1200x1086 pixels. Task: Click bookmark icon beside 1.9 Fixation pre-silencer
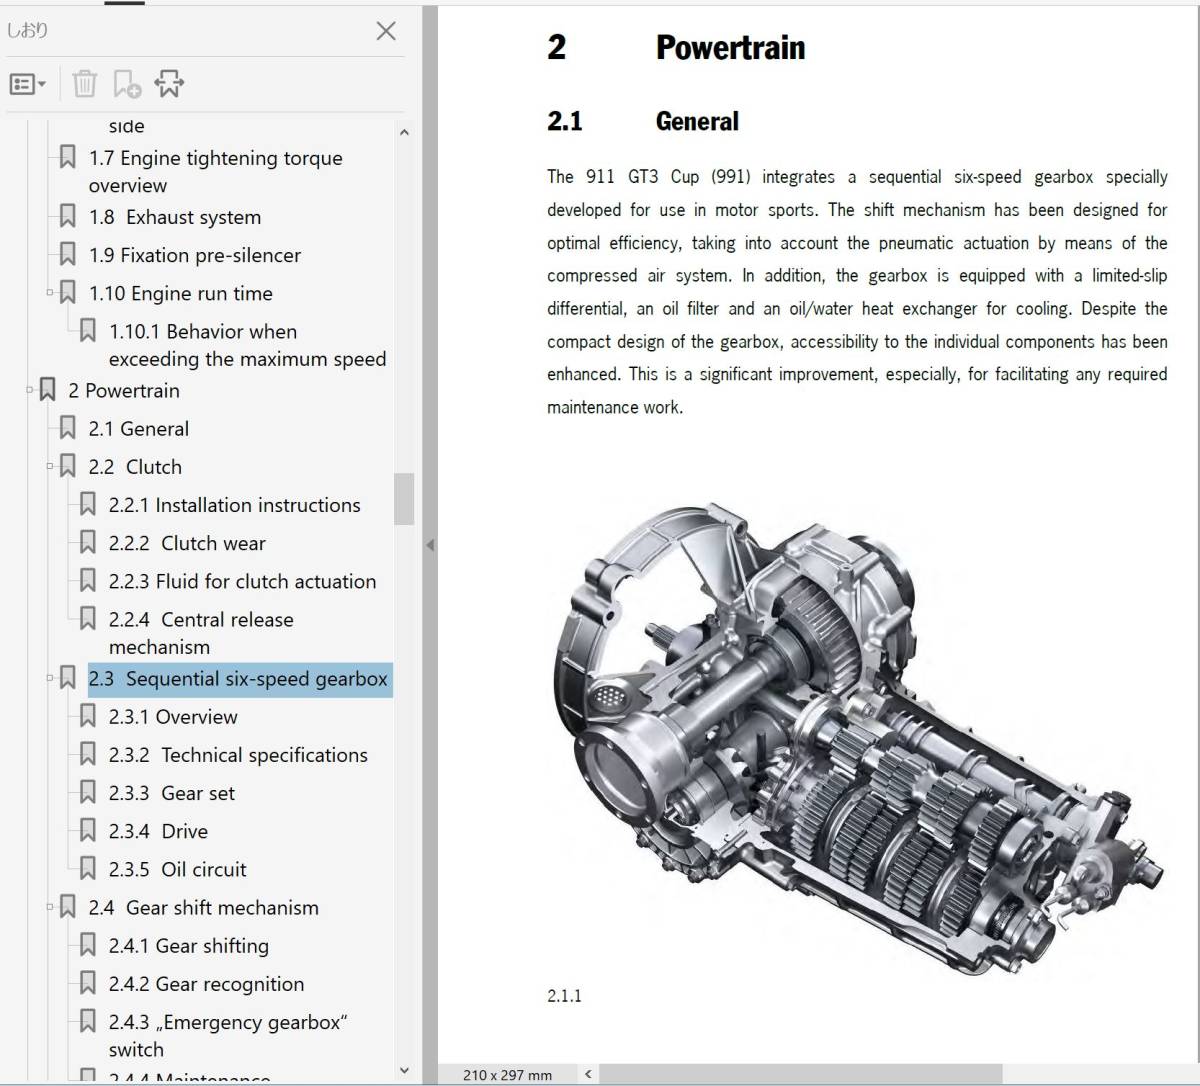[x=67, y=255]
